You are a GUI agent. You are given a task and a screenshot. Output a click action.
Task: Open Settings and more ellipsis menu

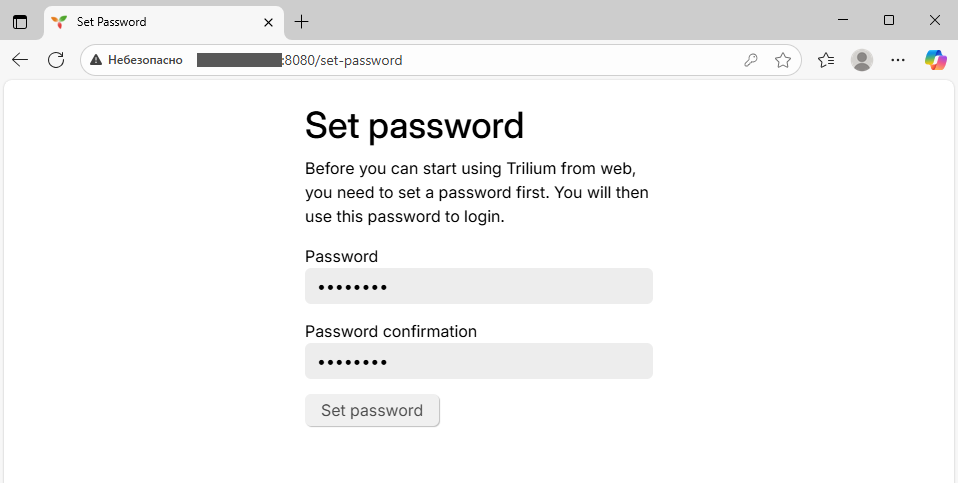[x=898, y=60]
